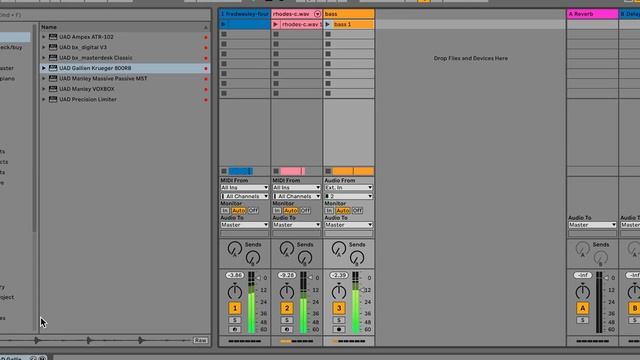Expand the UAD Precision Limiter entry

pyautogui.click(x=44, y=99)
